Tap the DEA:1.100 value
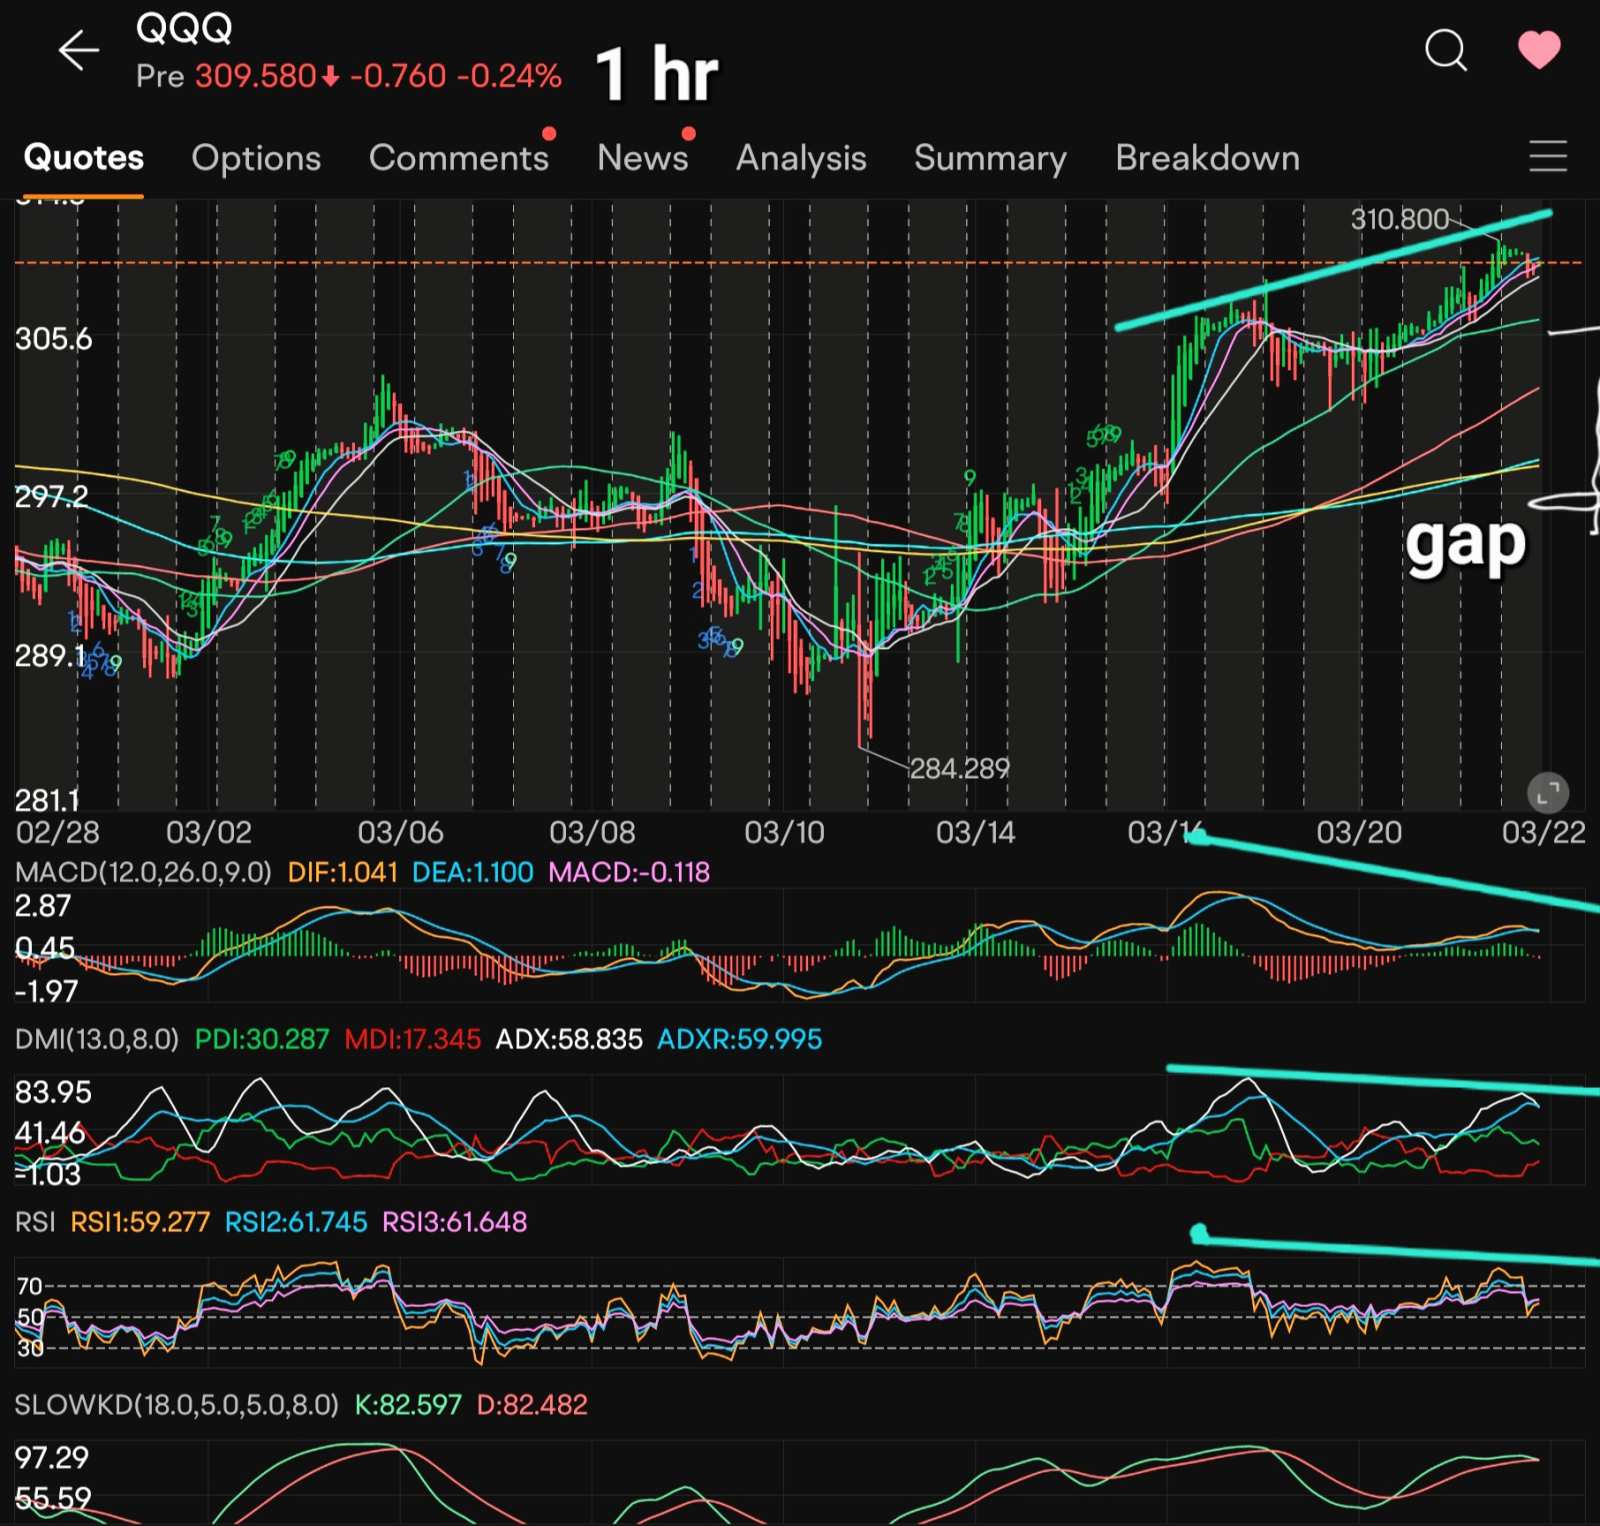Viewport: 1600px width, 1526px height. click(473, 872)
